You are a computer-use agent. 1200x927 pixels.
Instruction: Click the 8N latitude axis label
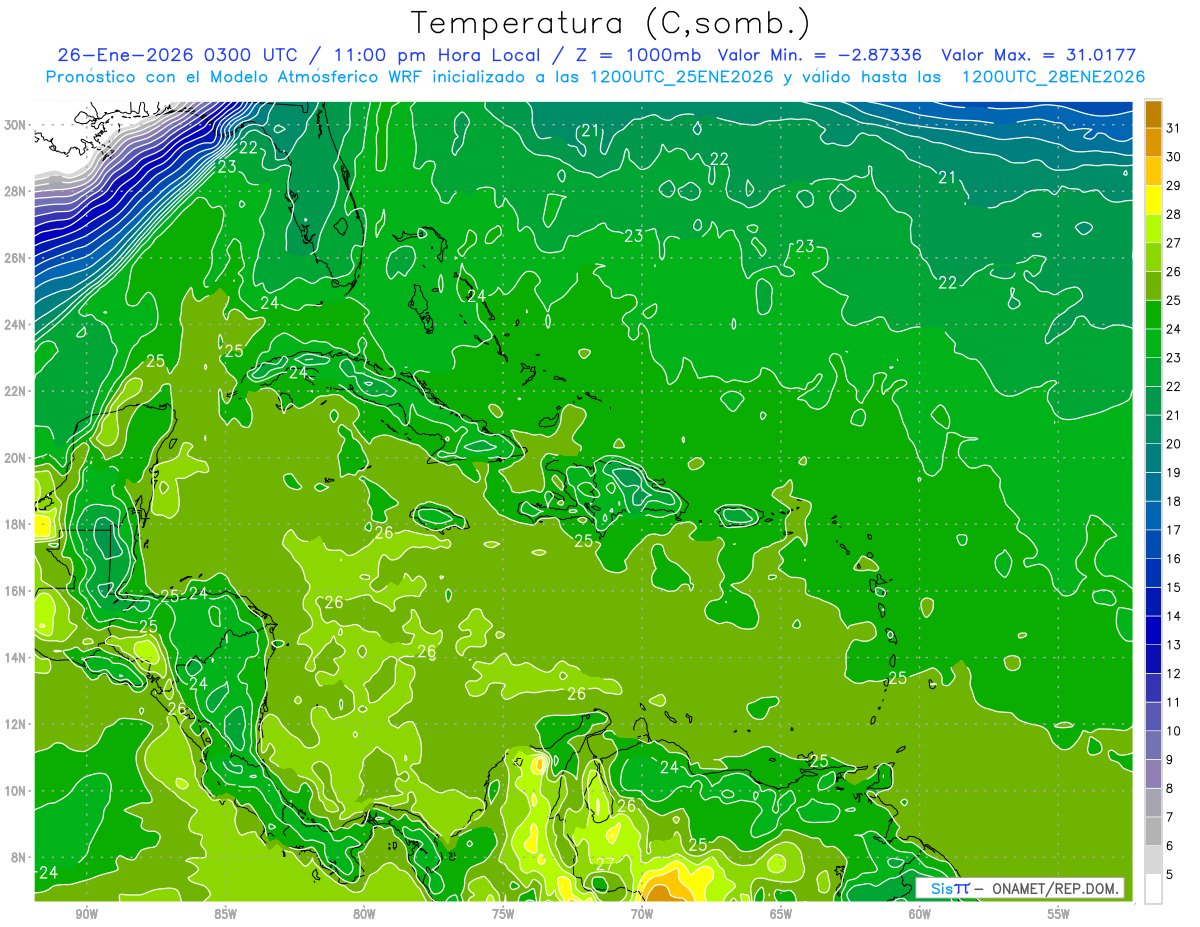click(x=19, y=857)
